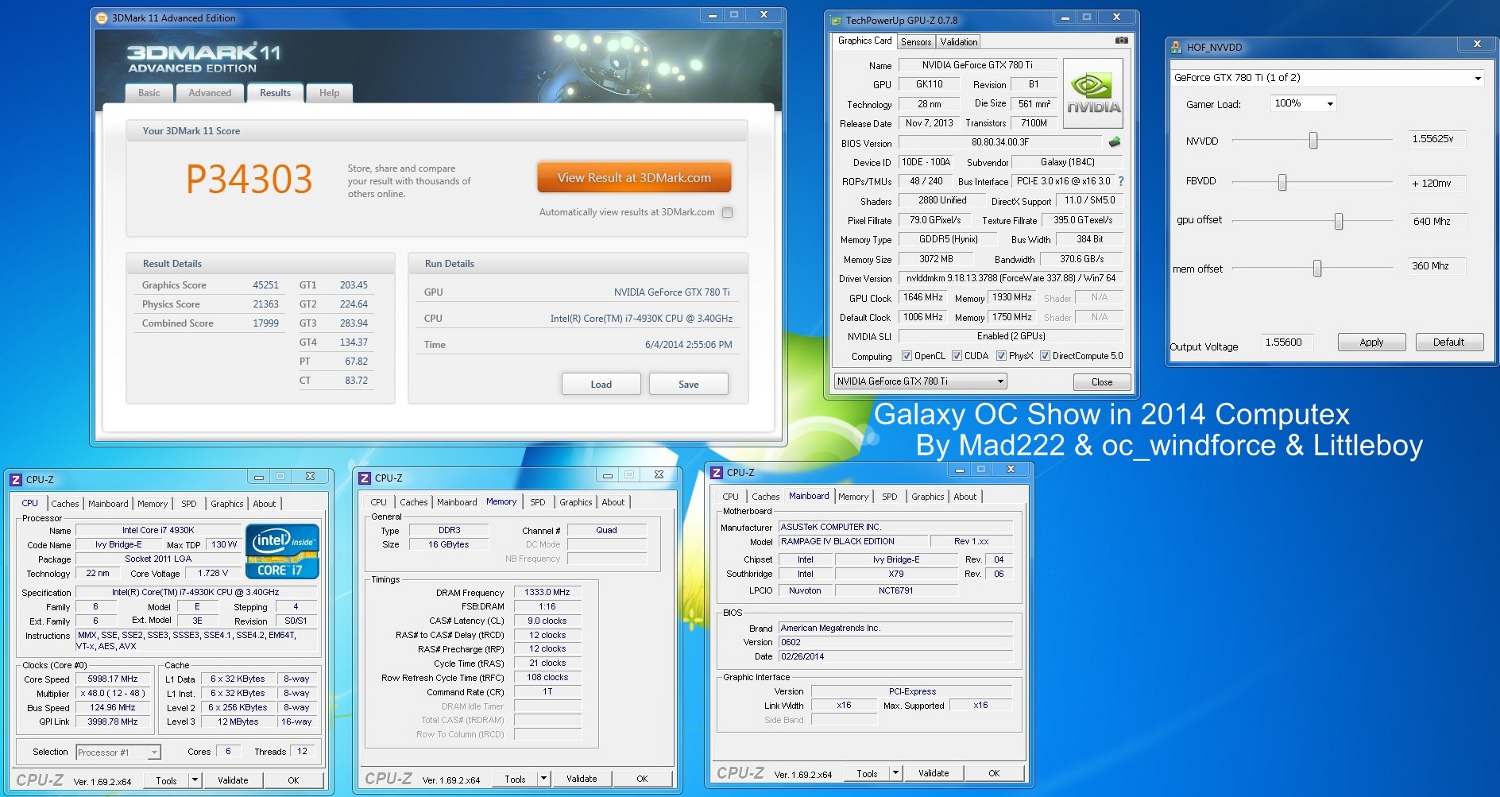Image resolution: width=1500 pixels, height=797 pixels.
Task: Click Apply in HOF_NVVDD
Action: pos(1371,342)
